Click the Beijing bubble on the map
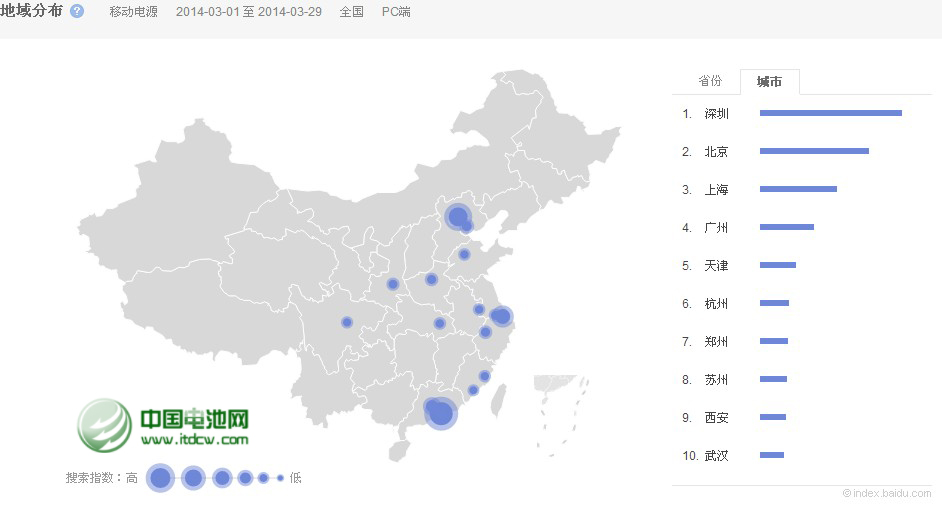 [x=458, y=216]
